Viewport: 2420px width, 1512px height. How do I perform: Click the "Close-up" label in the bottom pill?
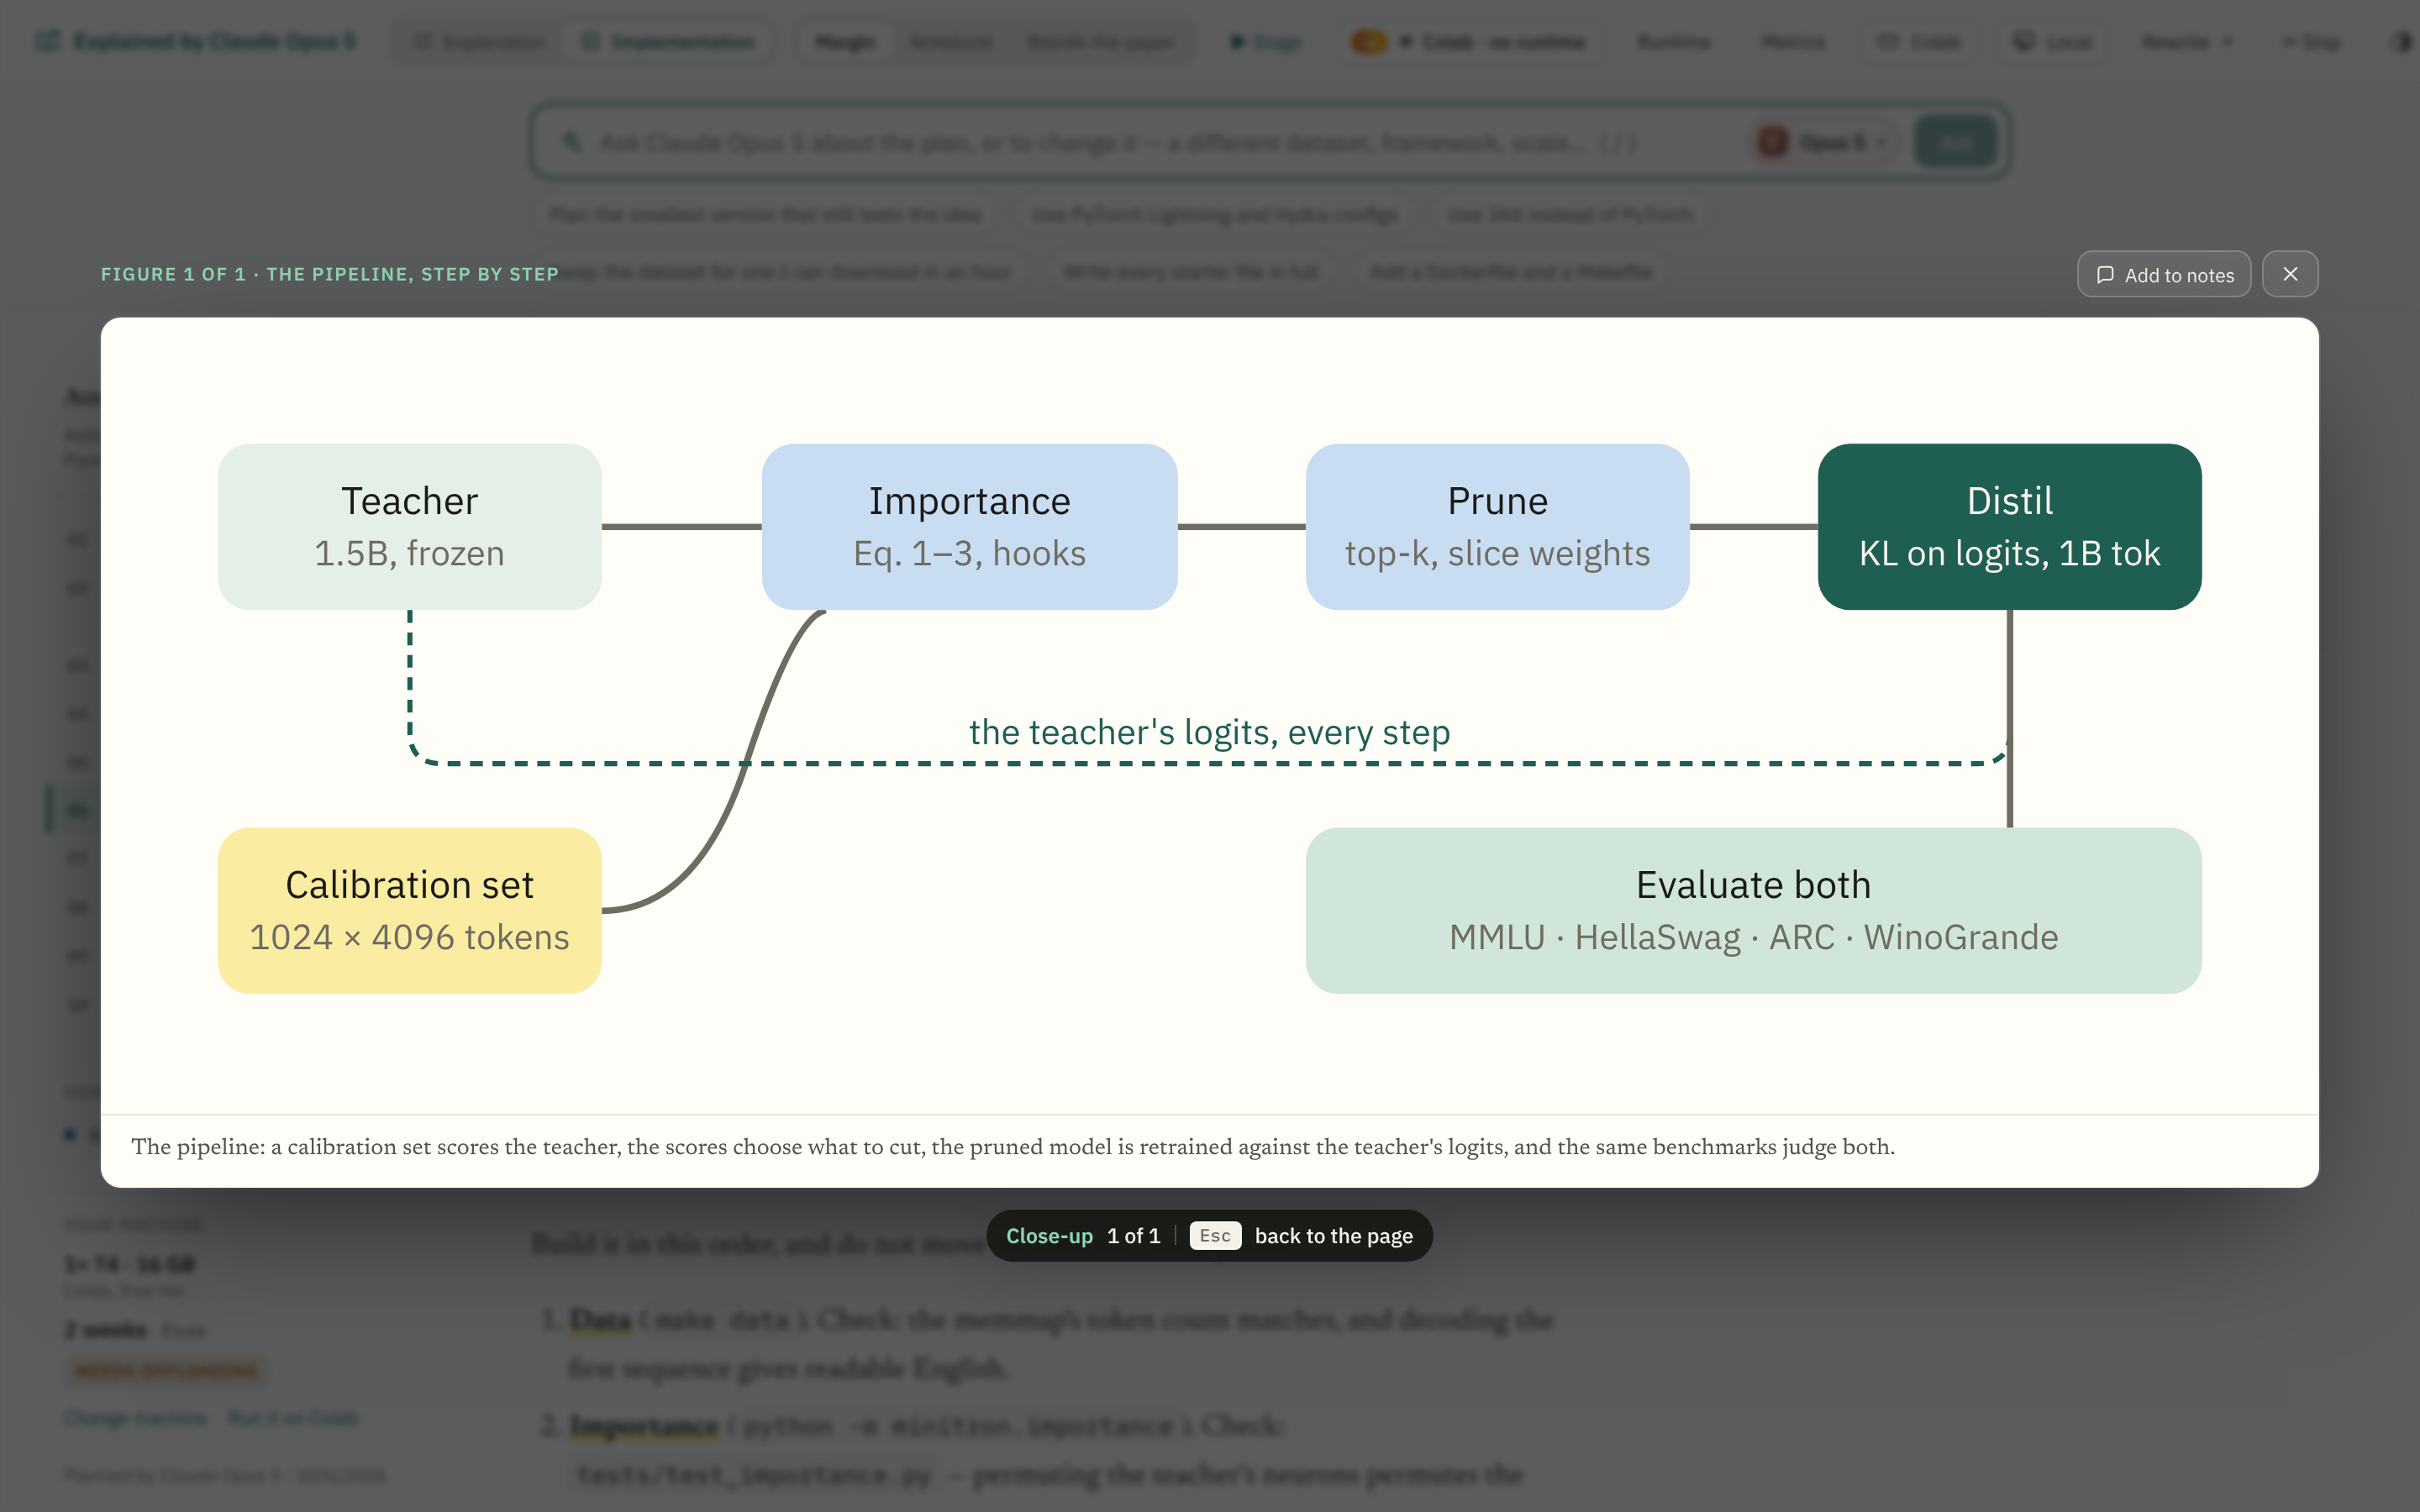[x=1049, y=1236]
